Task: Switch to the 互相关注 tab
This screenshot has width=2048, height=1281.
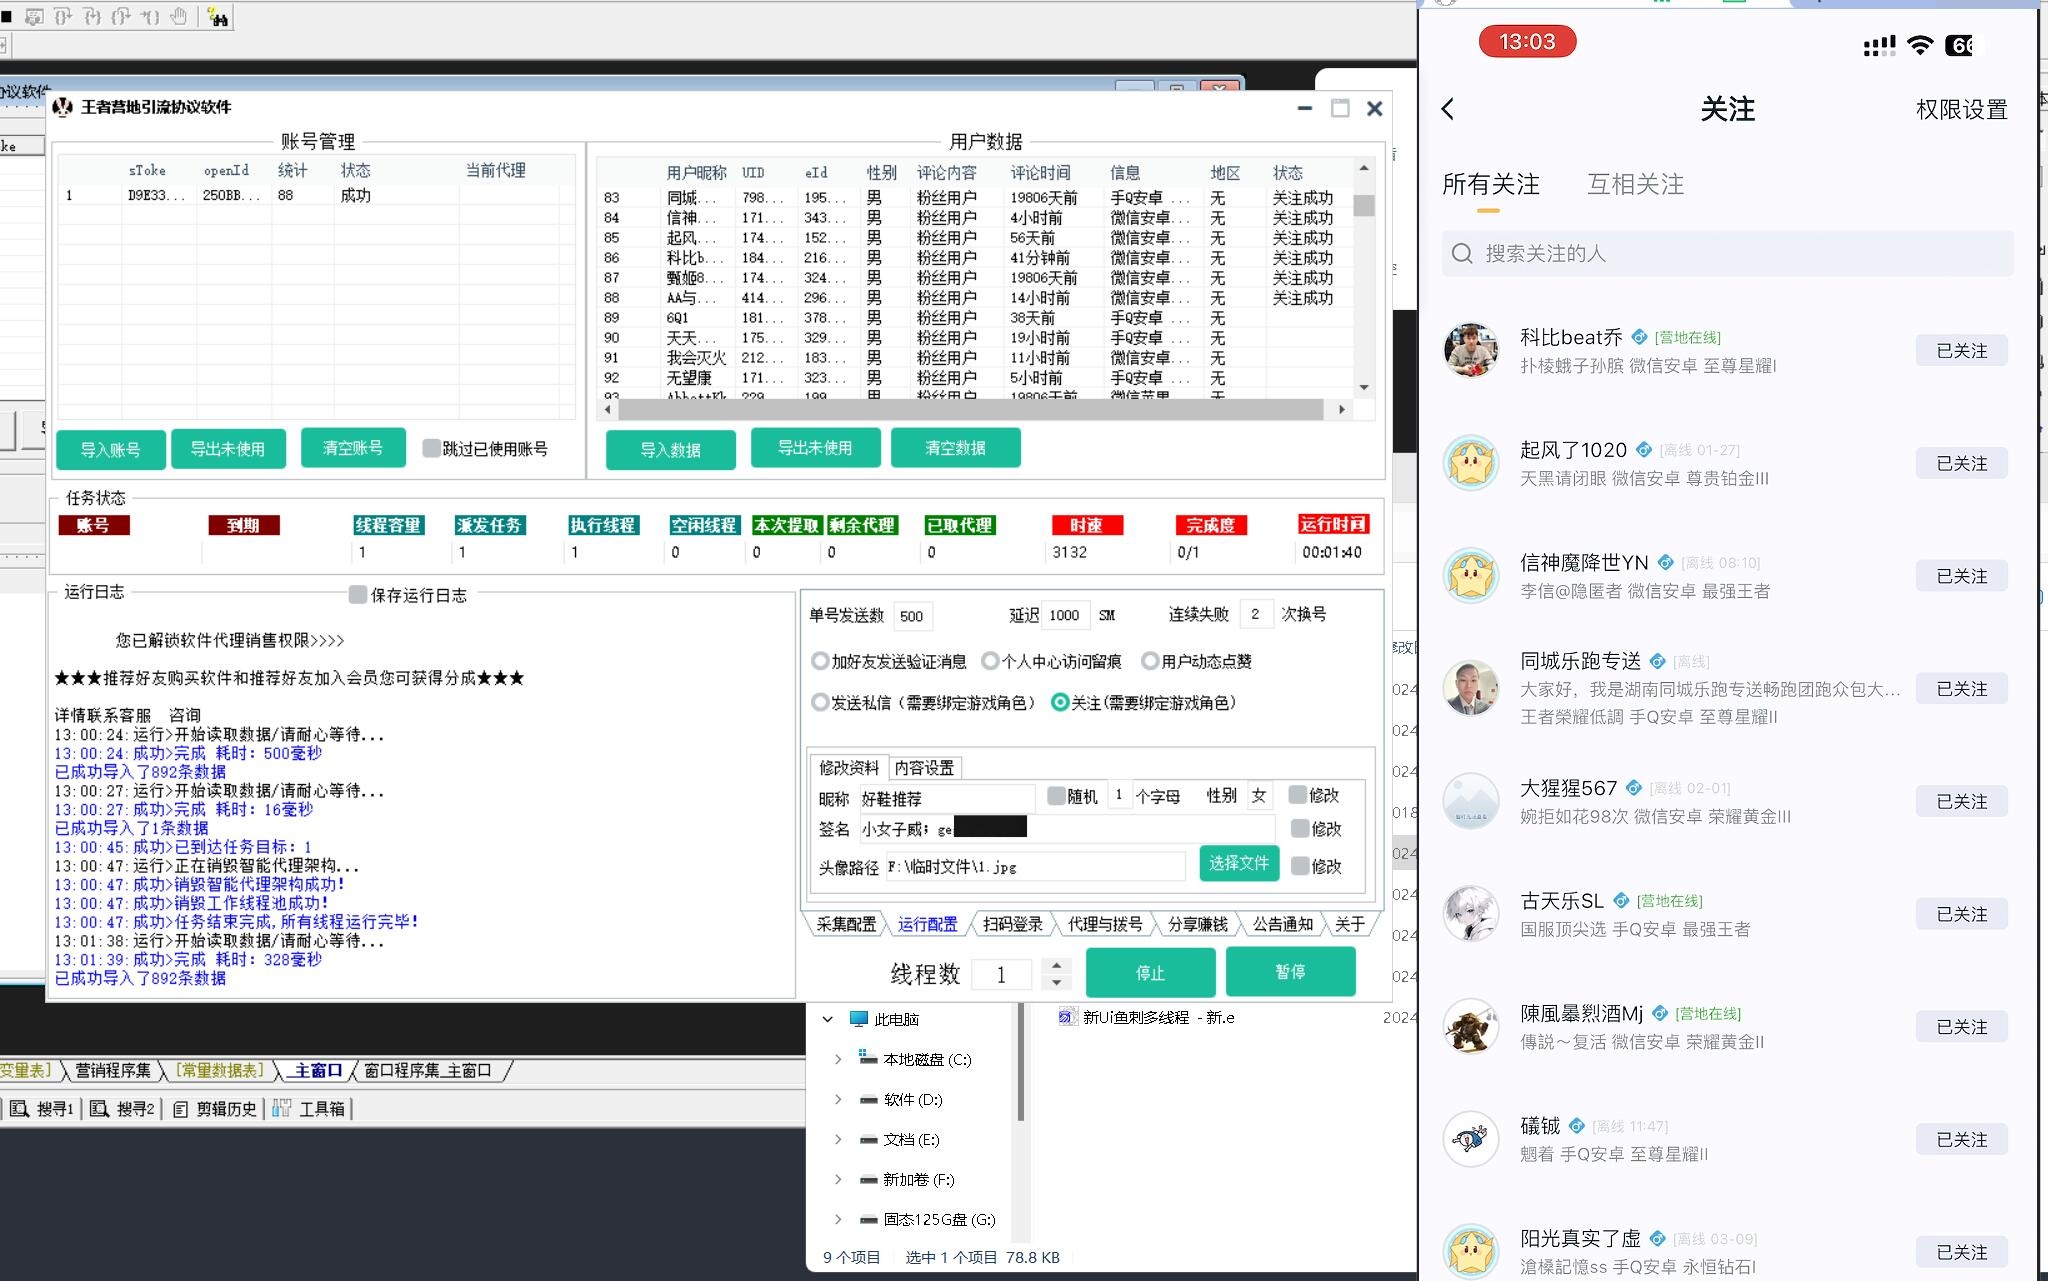Action: pyautogui.click(x=1636, y=184)
